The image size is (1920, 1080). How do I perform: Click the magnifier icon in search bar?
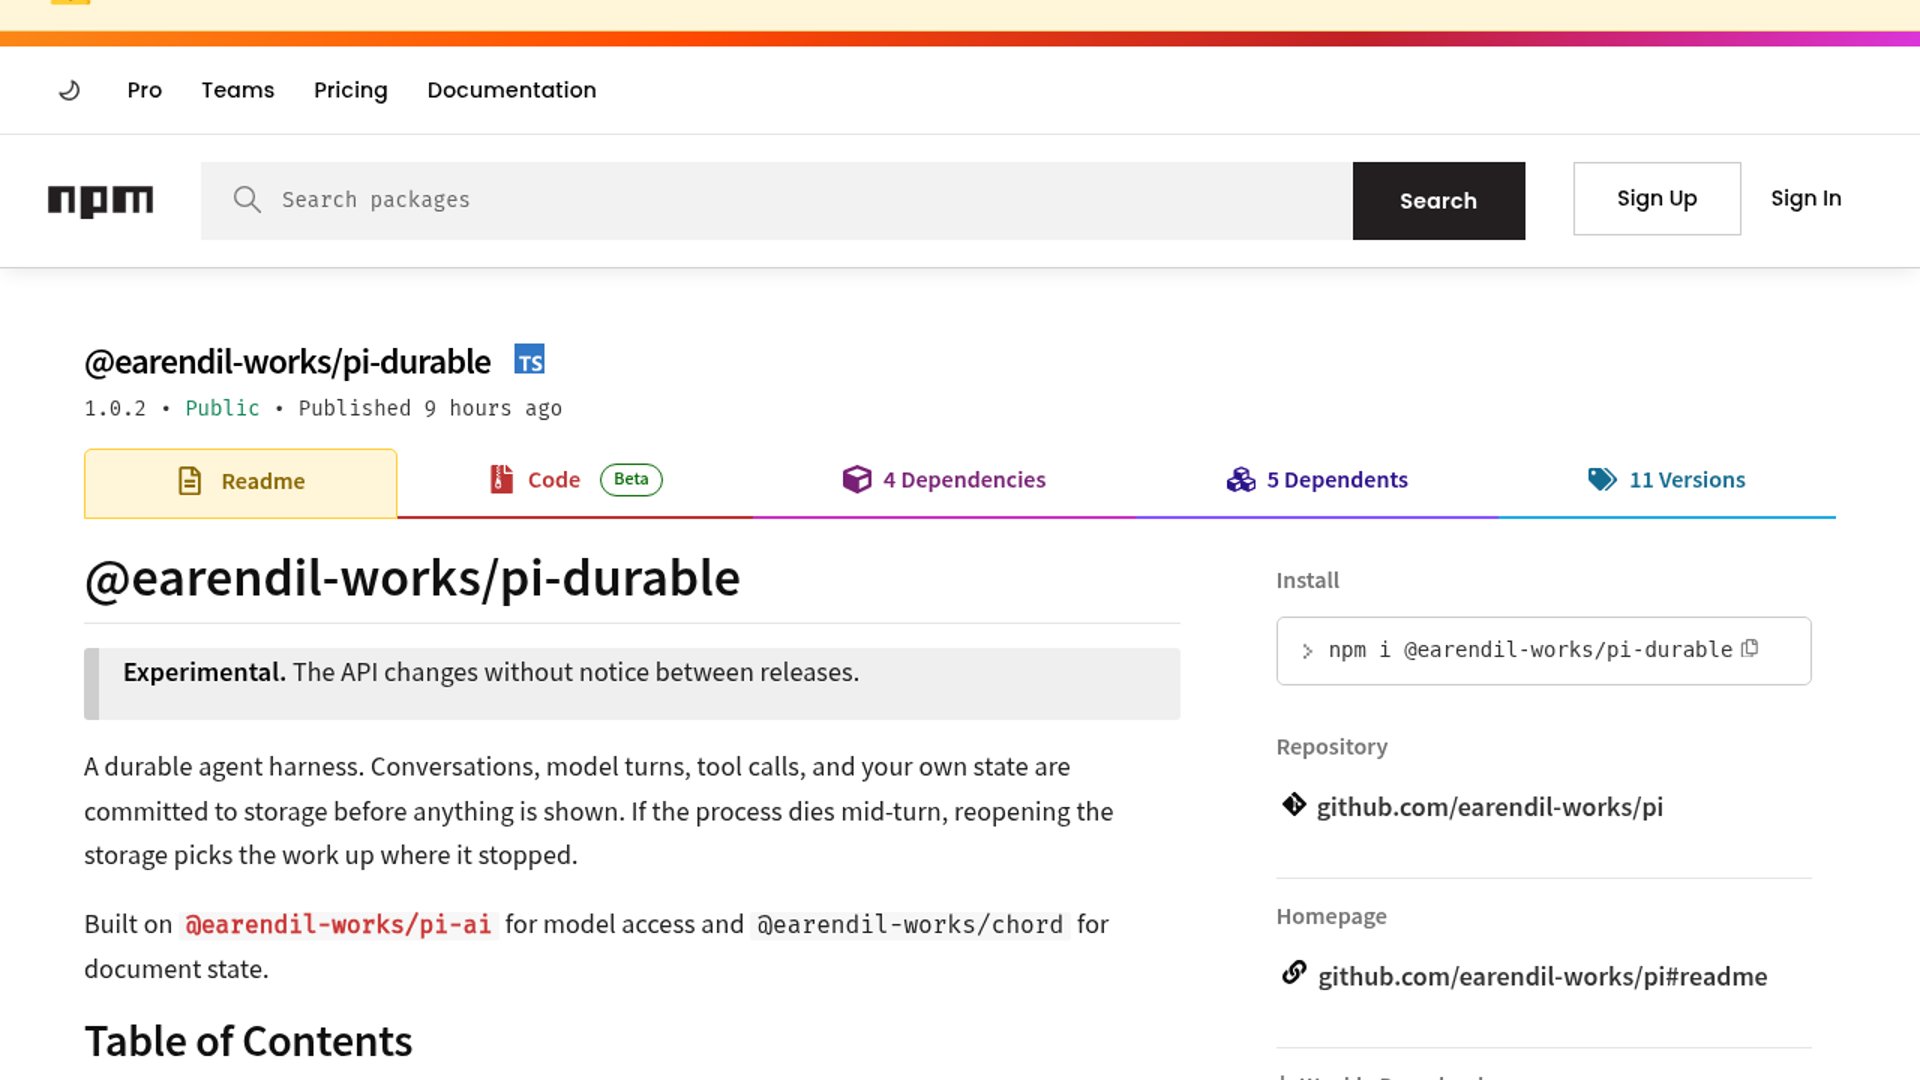(247, 199)
